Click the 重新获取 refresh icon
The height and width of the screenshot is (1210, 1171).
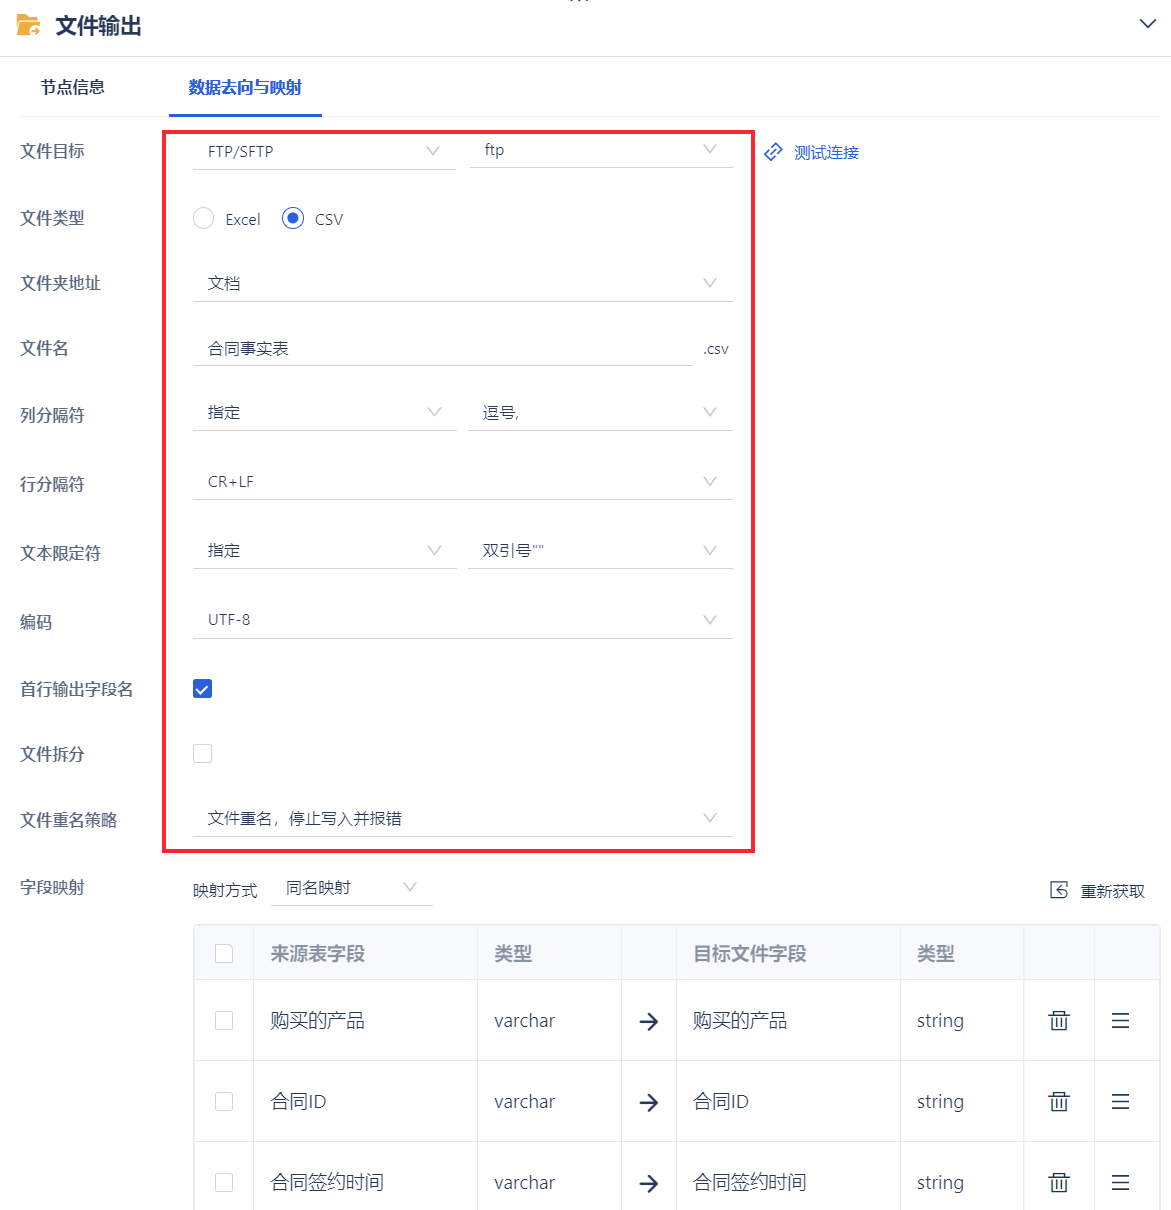[1059, 890]
